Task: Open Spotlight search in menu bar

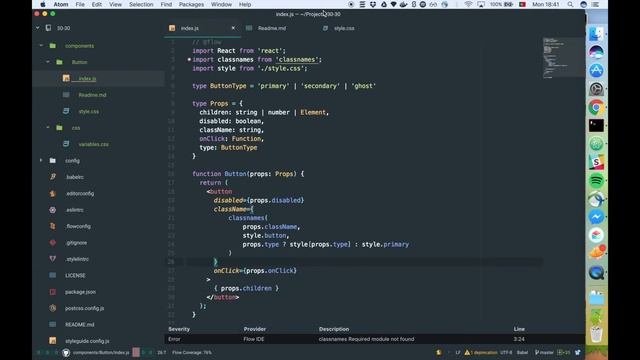Action: pos(570,4)
